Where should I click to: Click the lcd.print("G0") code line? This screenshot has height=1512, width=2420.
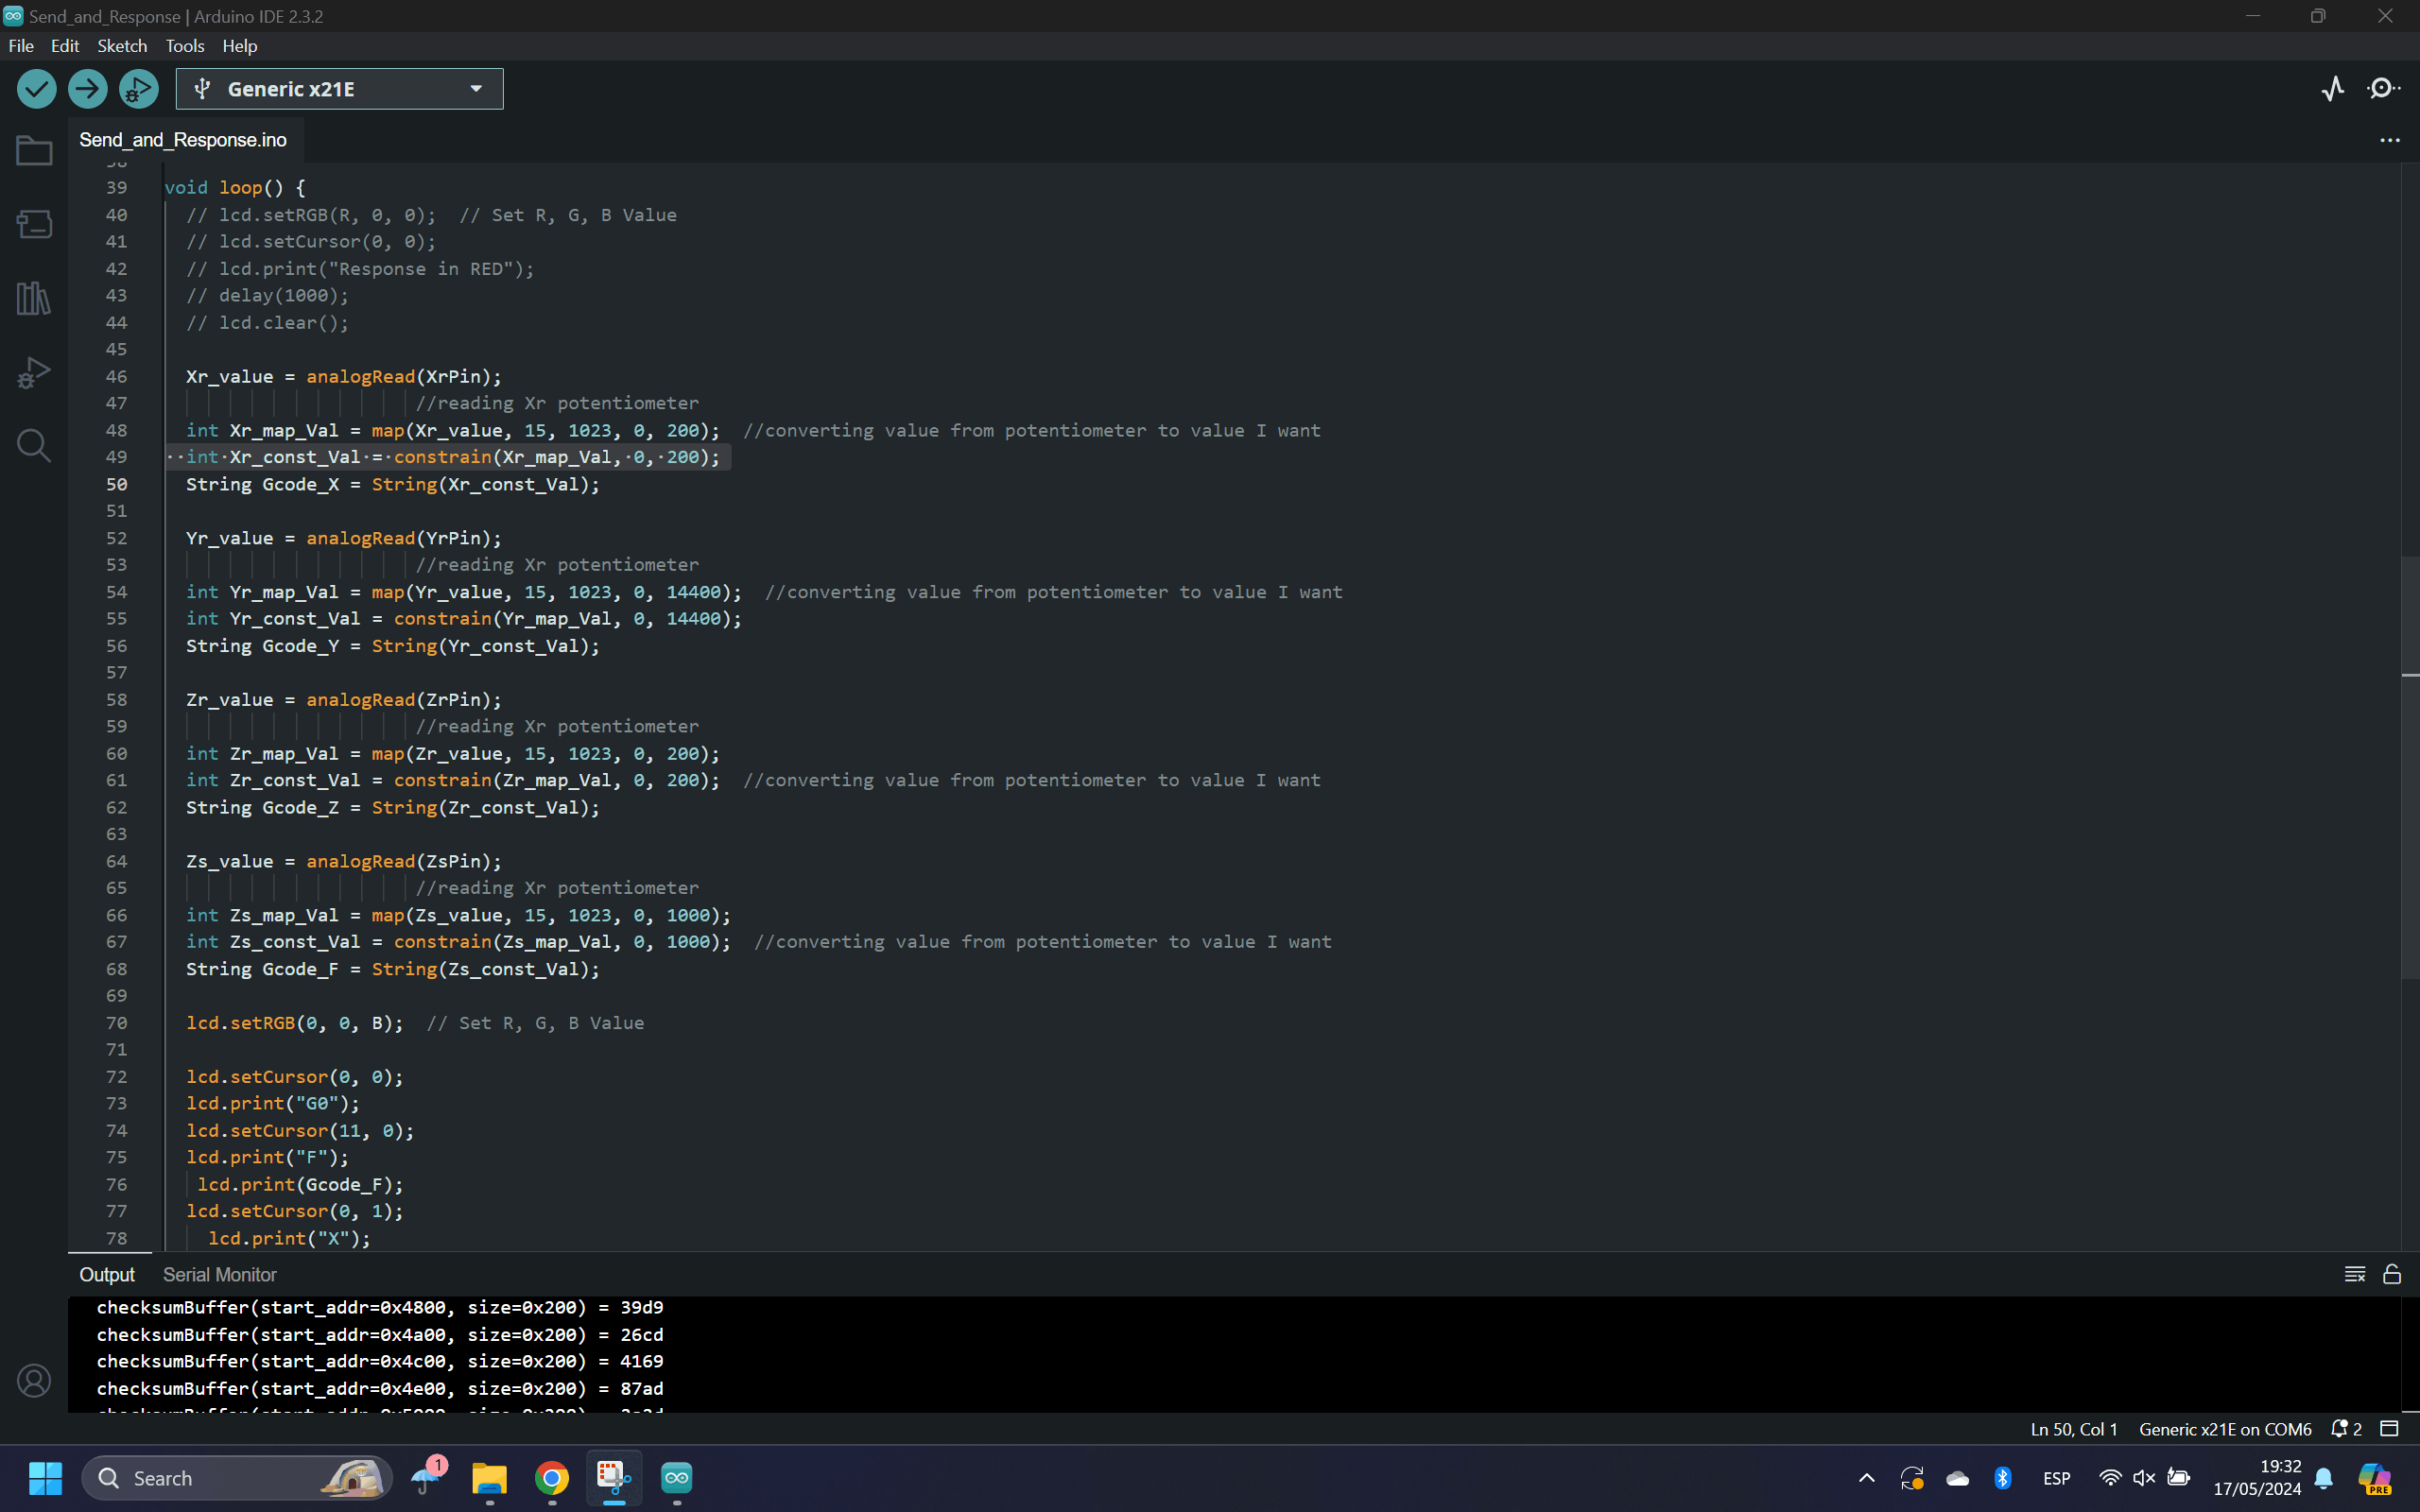pos(272,1103)
